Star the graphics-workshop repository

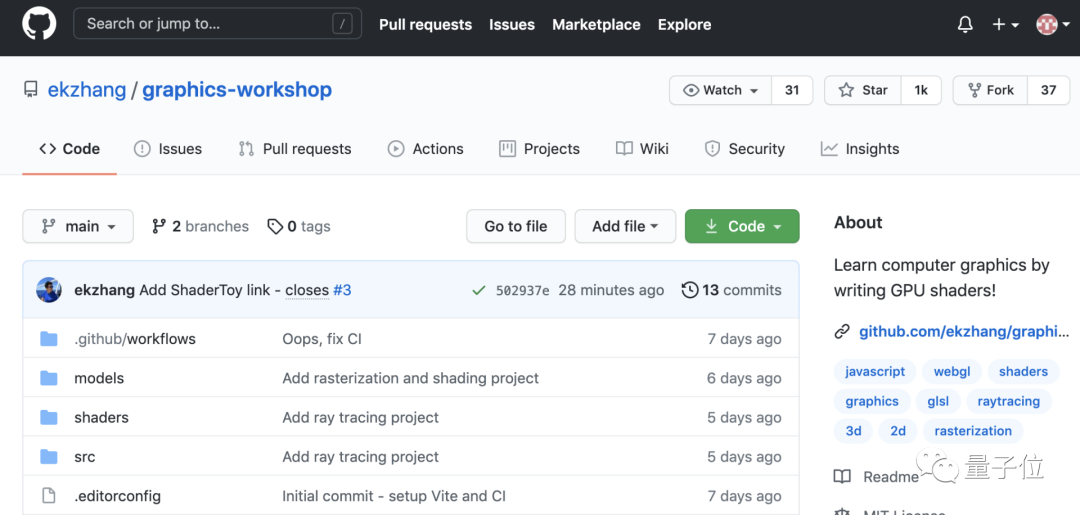863,90
